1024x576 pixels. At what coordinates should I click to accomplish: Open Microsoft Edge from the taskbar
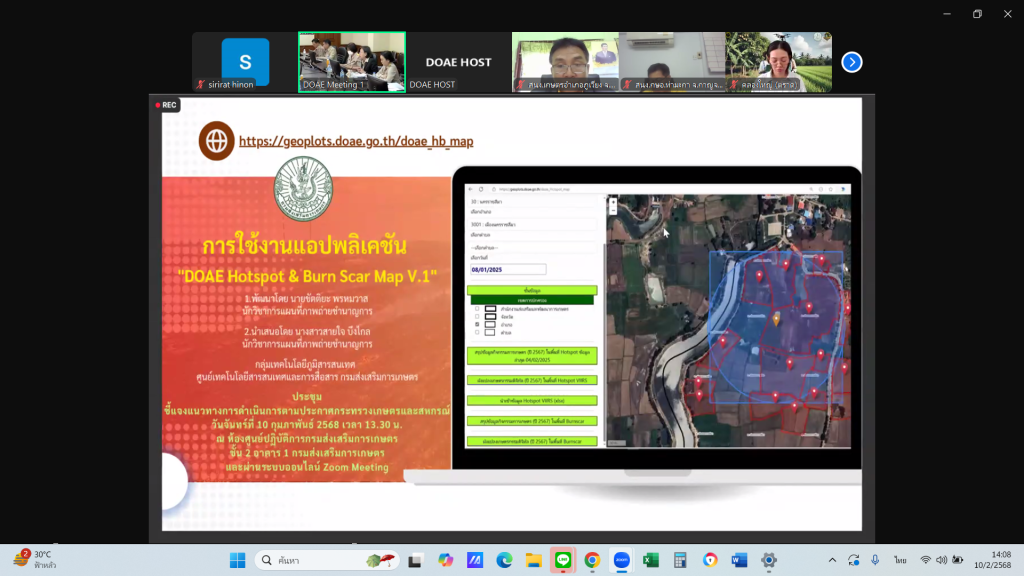pyautogui.click(x=504, y=560)
